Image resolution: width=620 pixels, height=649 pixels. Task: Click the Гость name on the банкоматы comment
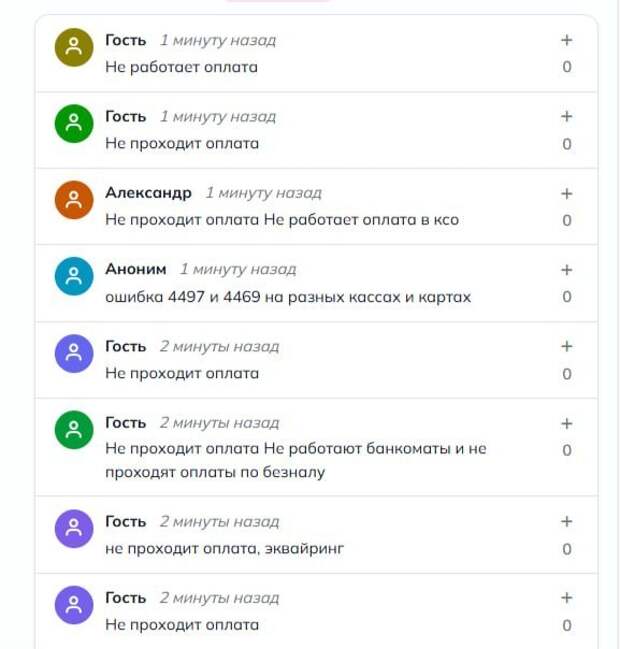pos(125,423)
